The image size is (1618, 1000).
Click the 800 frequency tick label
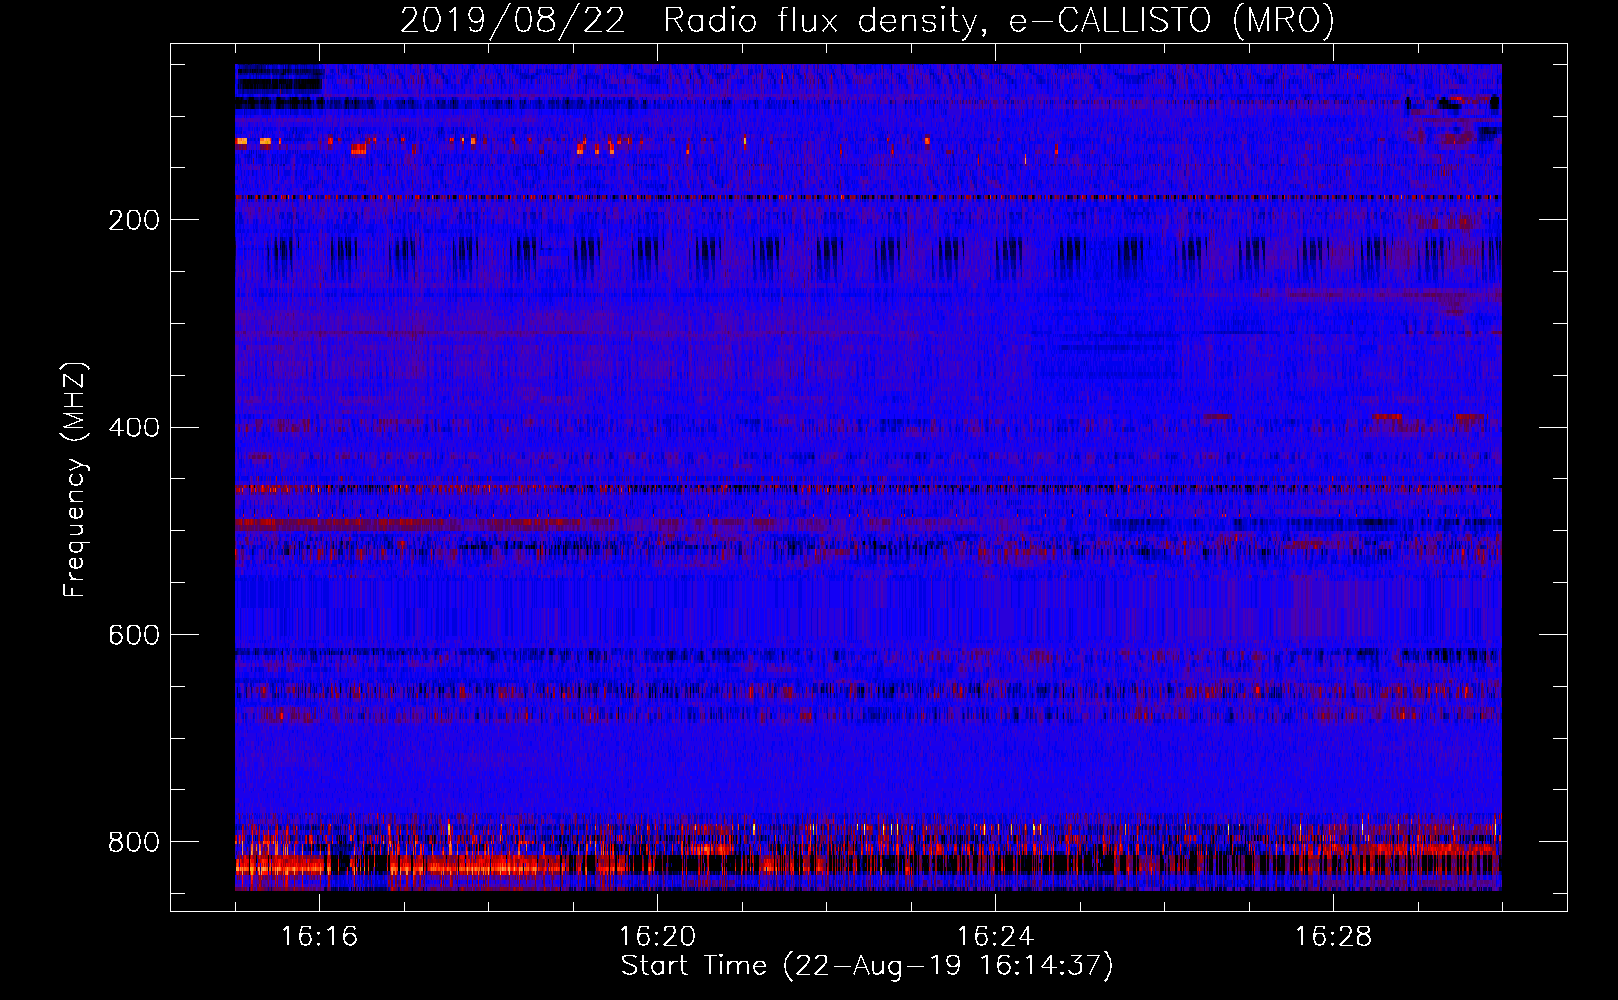[134, 842]
